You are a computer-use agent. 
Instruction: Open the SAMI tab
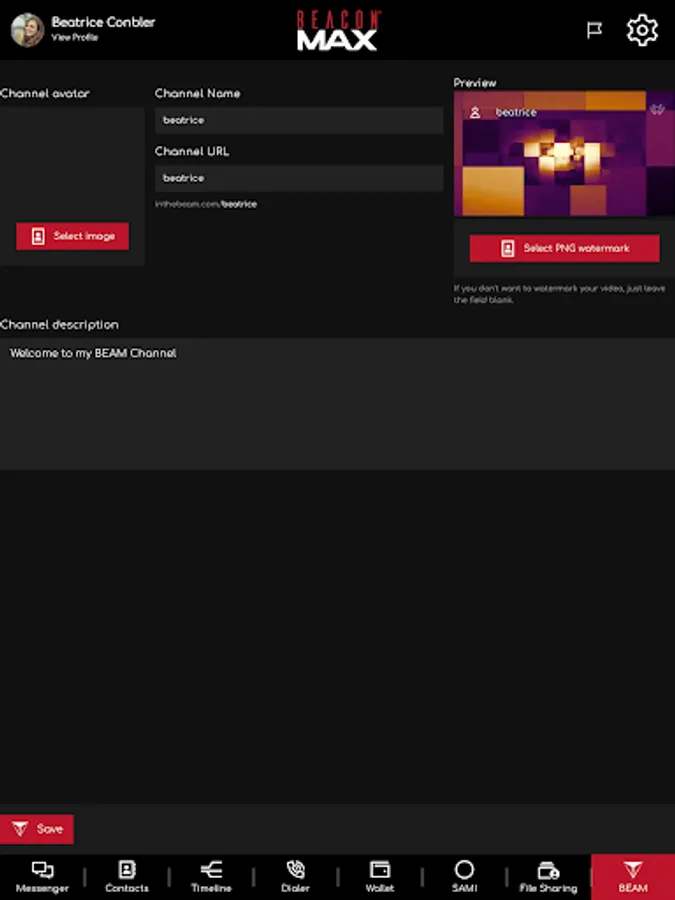(x=464, y=877)
